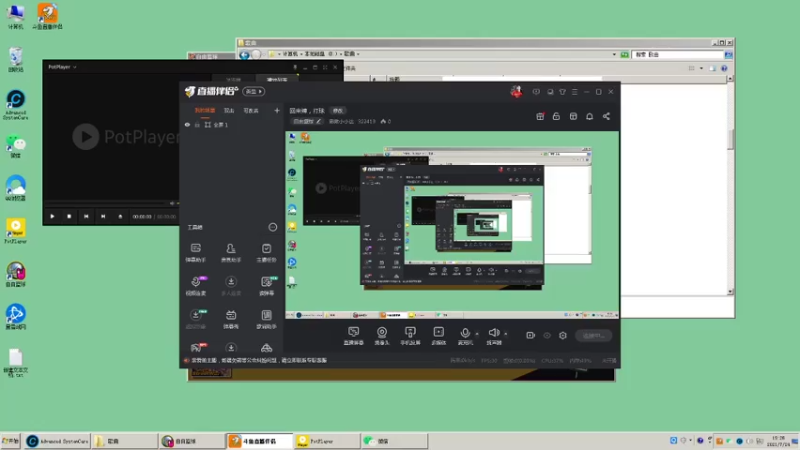800x450 pixels.
Task: Open the video co-stream tool with purple badge
Action: 196,286
